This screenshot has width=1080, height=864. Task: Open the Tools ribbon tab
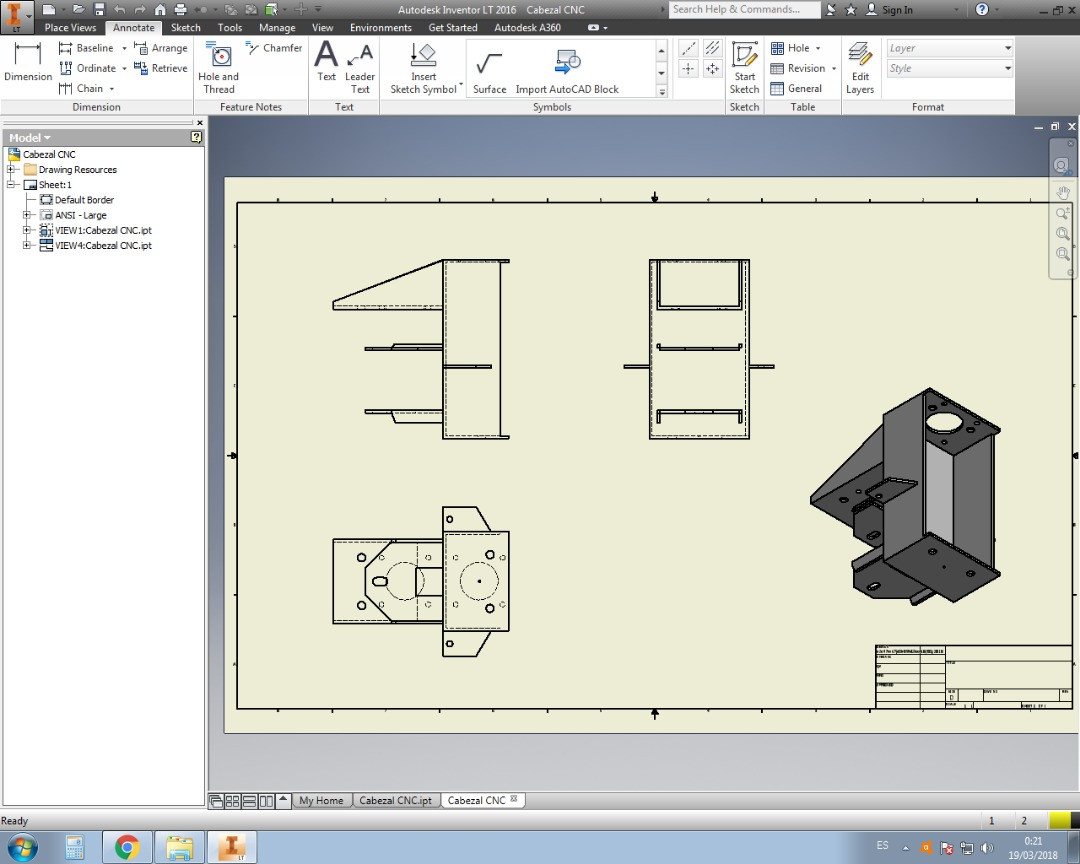[x=229, y=28]
